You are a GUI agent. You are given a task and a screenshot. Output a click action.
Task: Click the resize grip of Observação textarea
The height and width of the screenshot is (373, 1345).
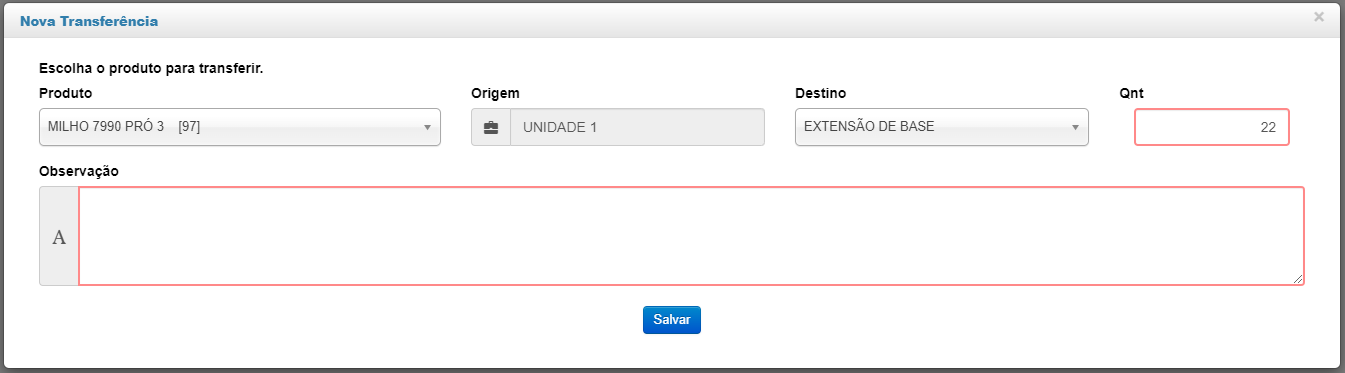[1298, 280]
